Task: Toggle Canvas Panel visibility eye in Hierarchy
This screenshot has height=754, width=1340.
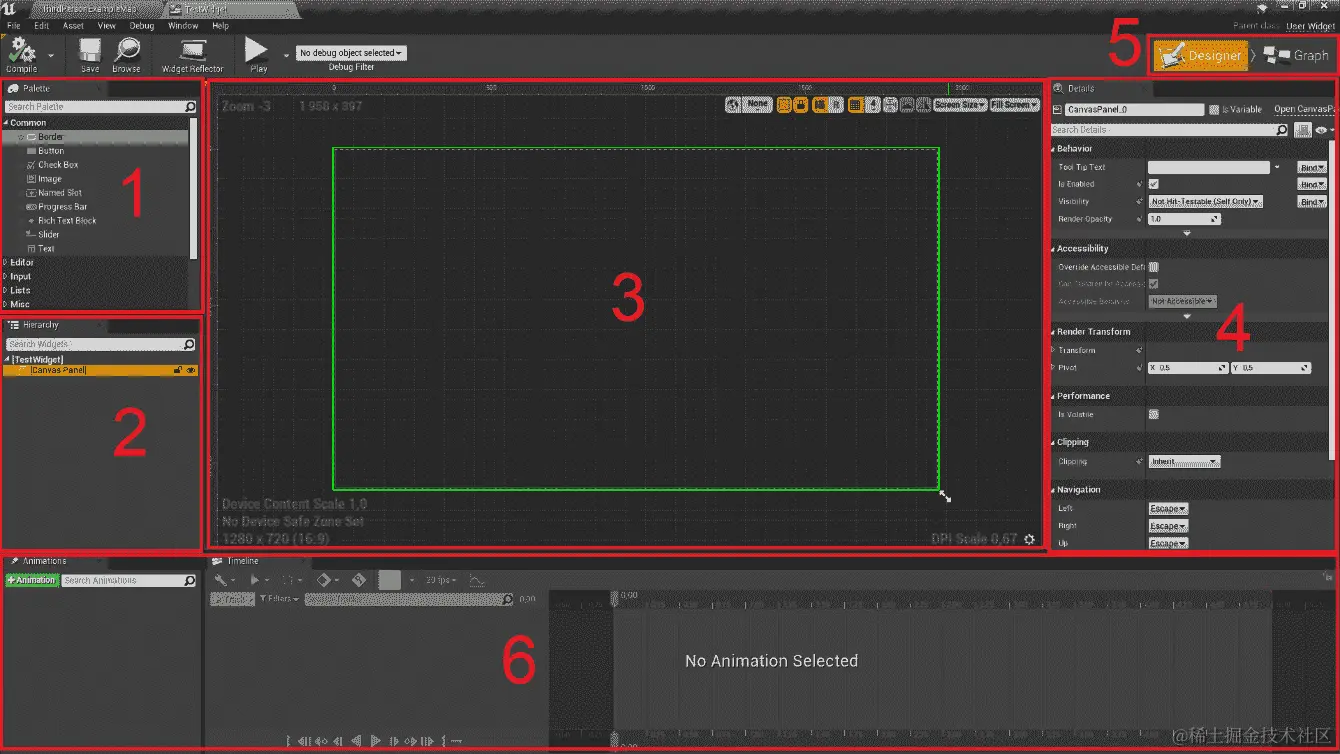Action: coord(190,371)
